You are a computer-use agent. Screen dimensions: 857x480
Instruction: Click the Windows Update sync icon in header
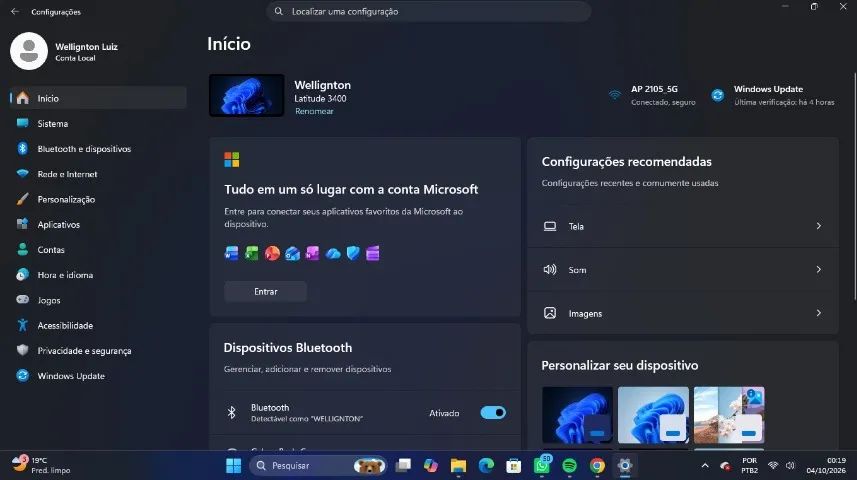pos(718,95)
